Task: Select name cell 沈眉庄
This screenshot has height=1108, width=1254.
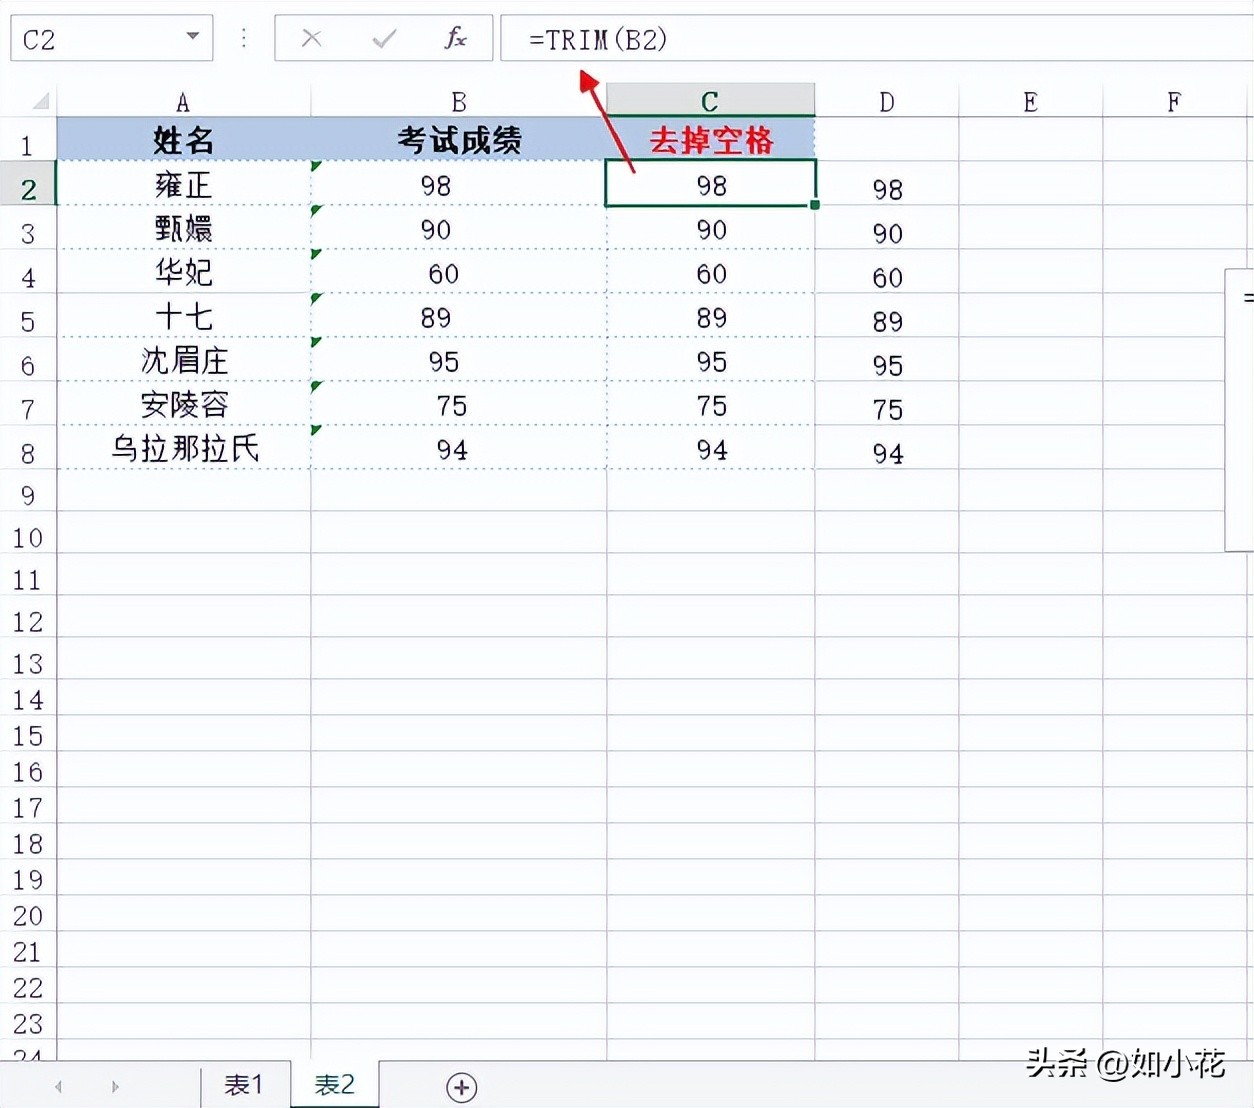Action: click(184, 361)
